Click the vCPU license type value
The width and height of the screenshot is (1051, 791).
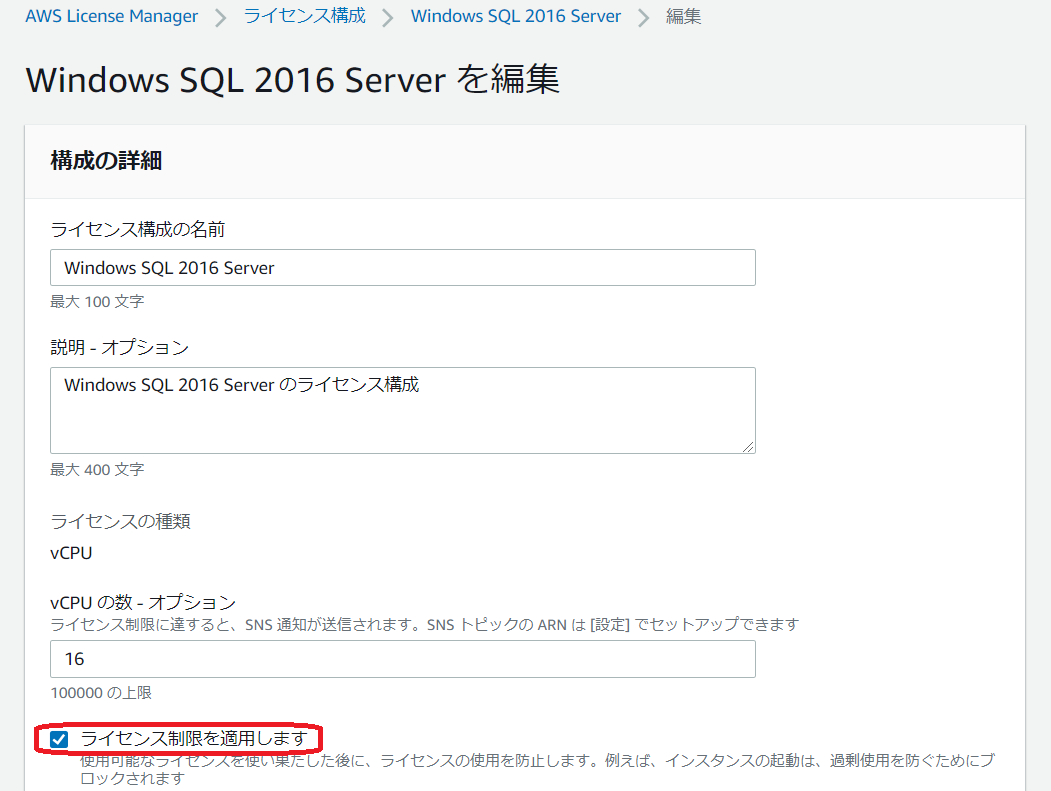tap(71, 553)
